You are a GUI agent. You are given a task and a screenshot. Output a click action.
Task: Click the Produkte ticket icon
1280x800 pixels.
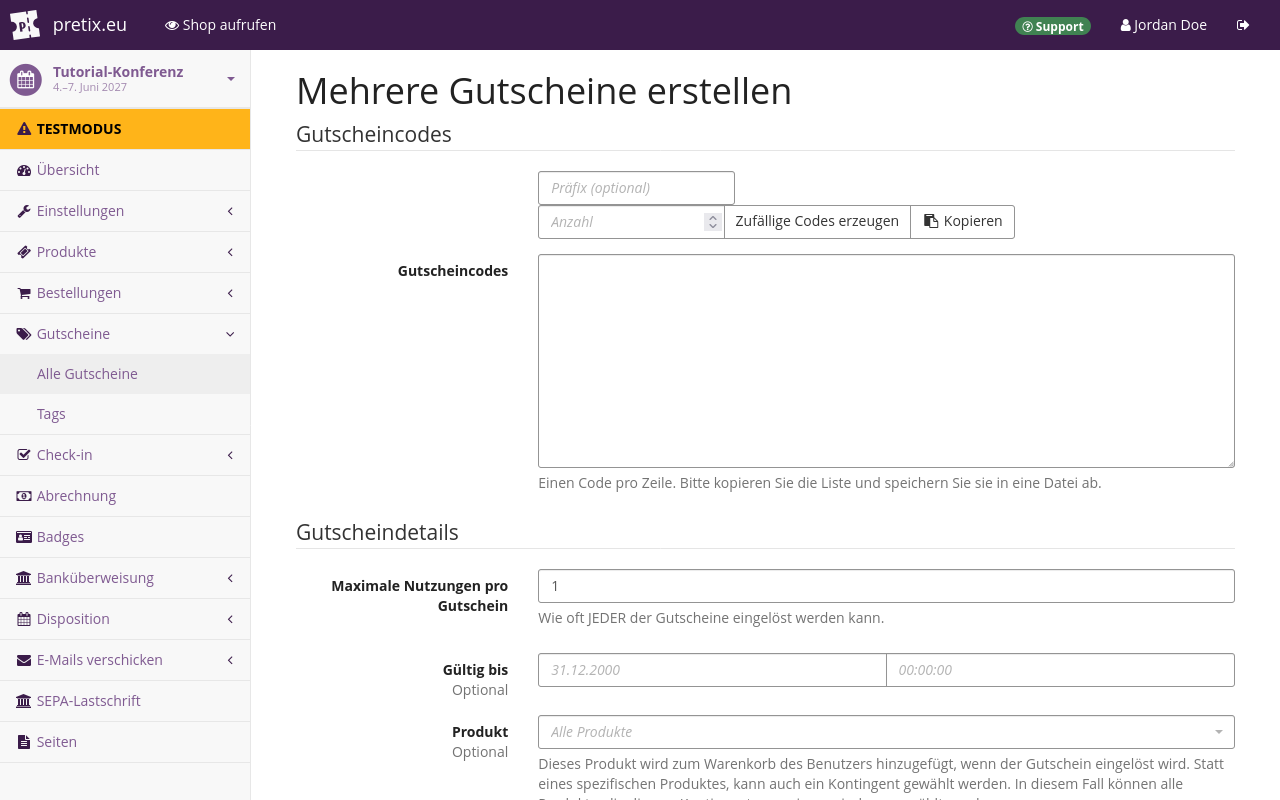point(24,252)
